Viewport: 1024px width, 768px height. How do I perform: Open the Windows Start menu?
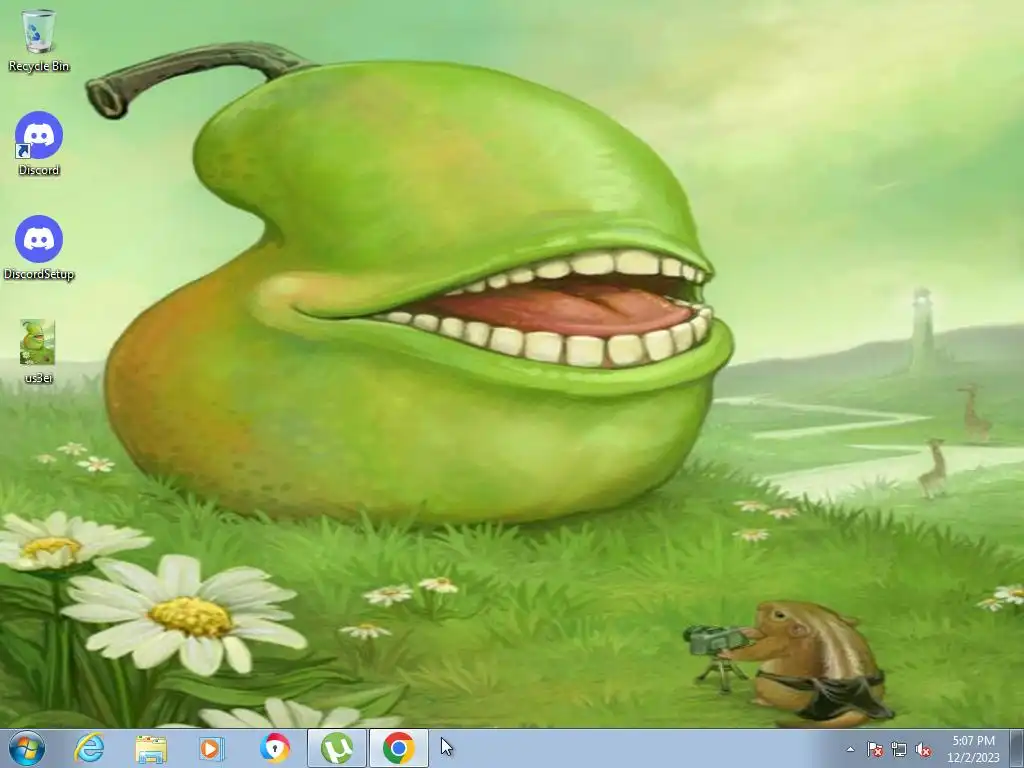(x=27, y=748)
